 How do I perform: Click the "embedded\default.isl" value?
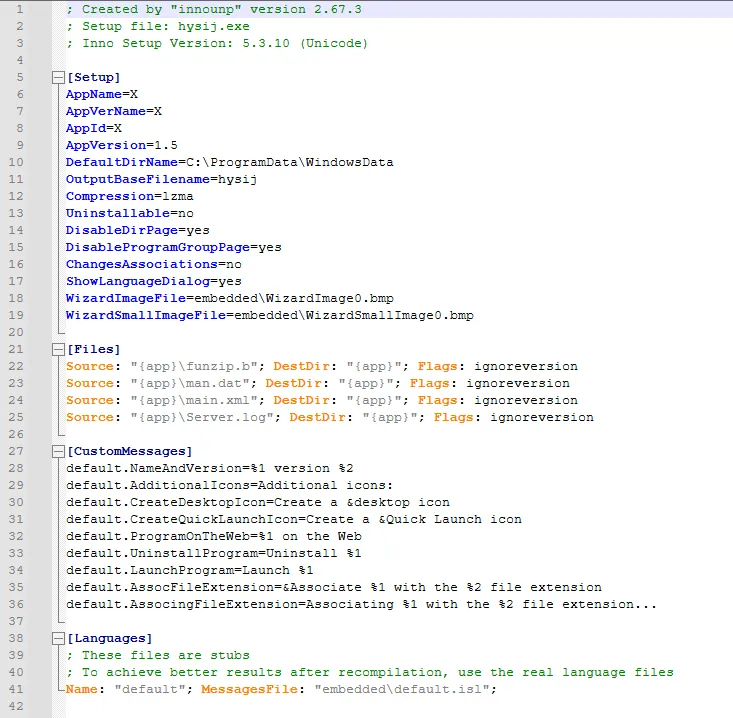coord(402,689)
